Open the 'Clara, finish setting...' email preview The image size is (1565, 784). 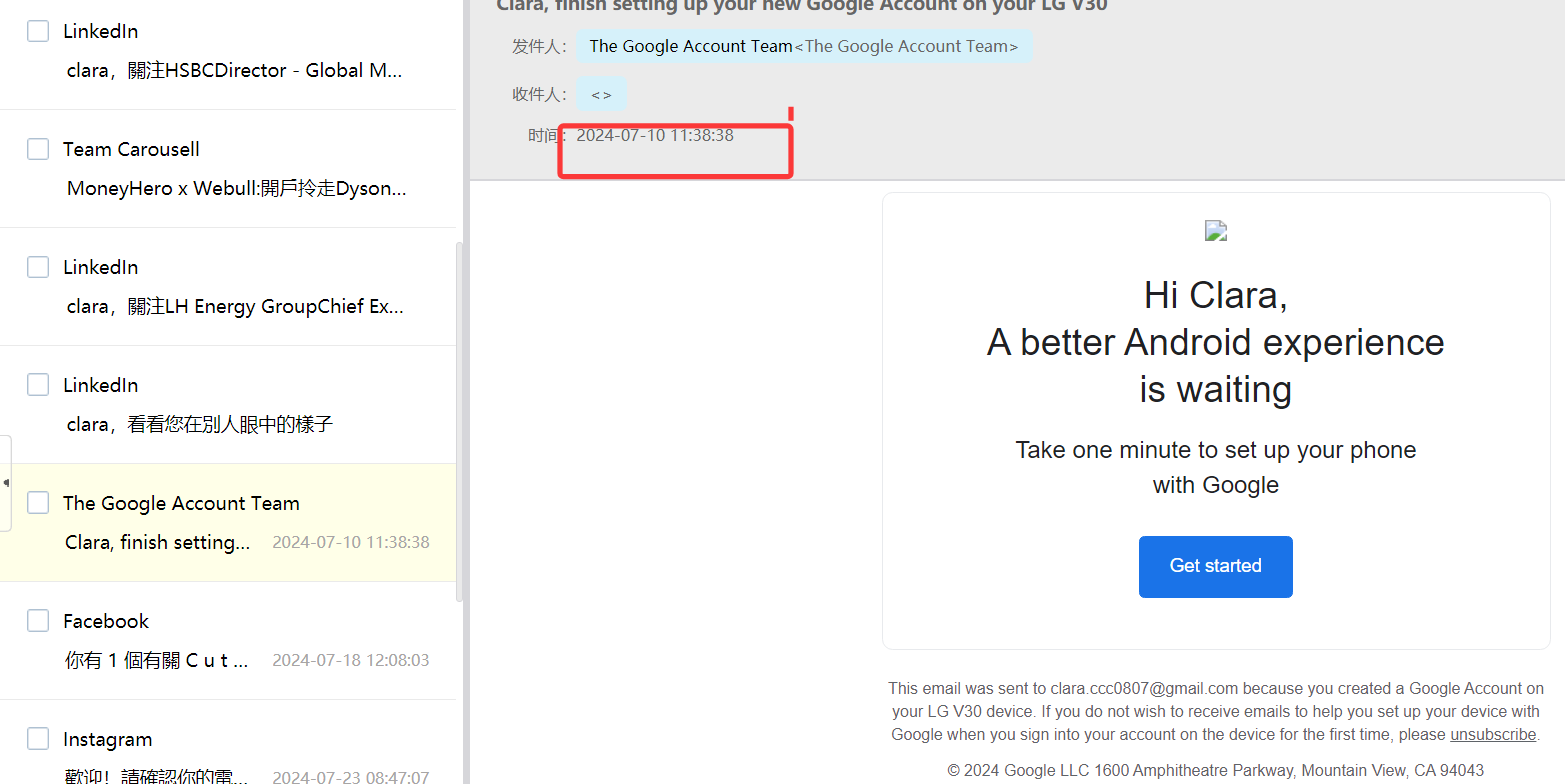pyautogui.click(x=158, y=542)
